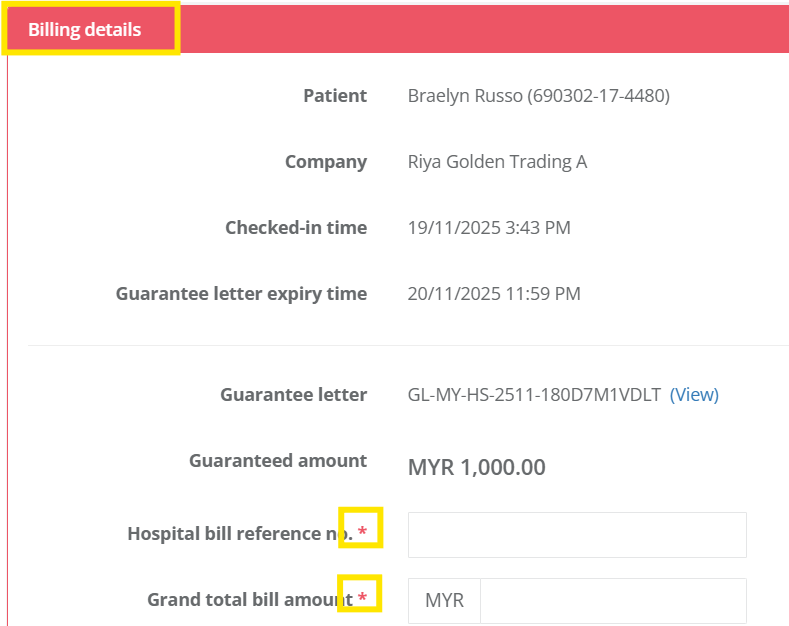Click the Billing details header tab
The width and height of the screenshot is (789, 626).
[x=85, y=30]
